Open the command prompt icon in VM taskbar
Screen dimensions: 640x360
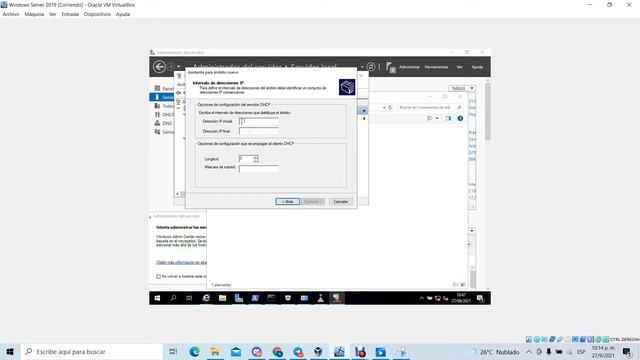click(x=271, y=298)
